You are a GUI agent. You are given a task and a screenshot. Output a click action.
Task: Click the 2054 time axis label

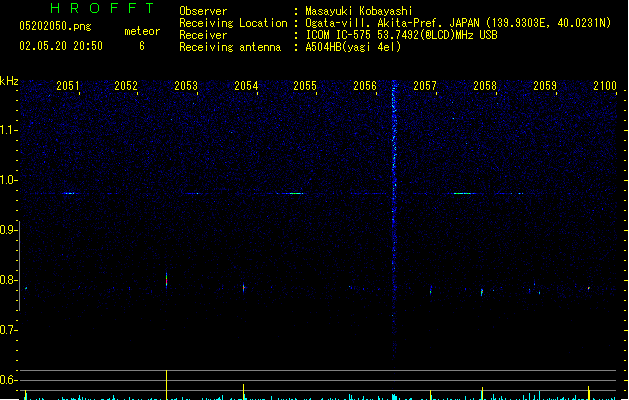pyautogui.click(x=246, y=85)
